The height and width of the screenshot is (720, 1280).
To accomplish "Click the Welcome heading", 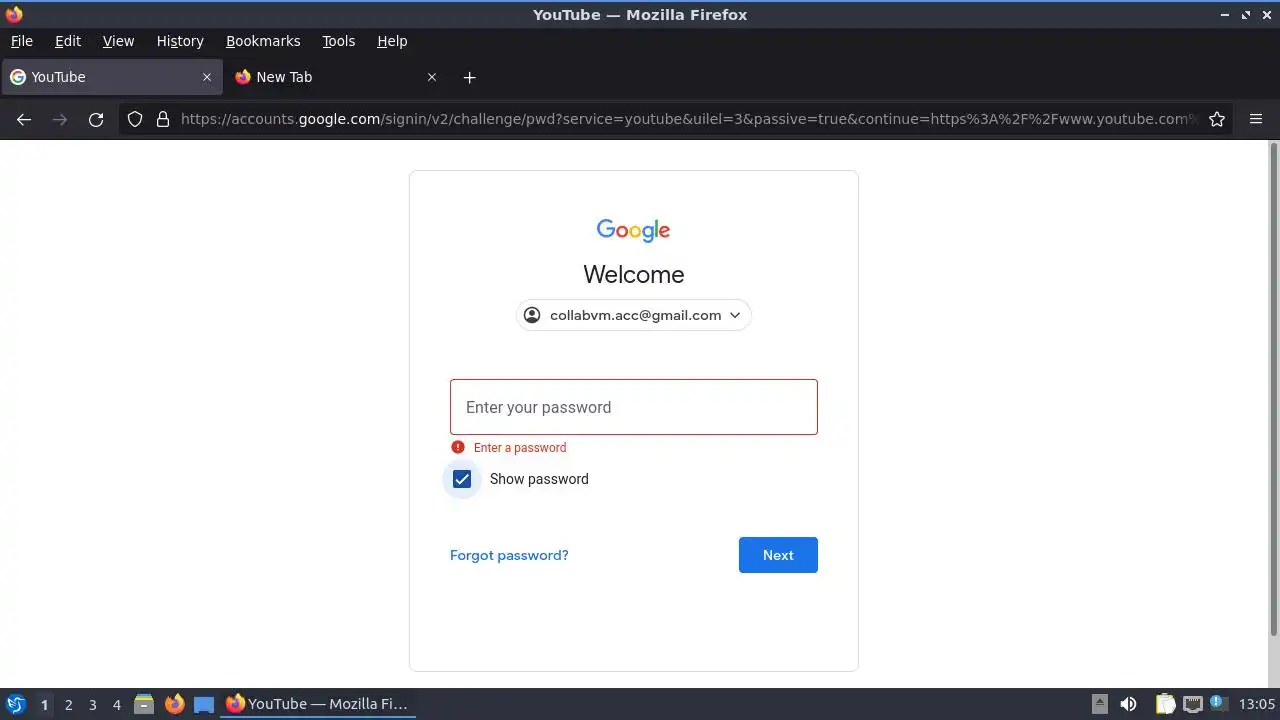I will (634, 275).
